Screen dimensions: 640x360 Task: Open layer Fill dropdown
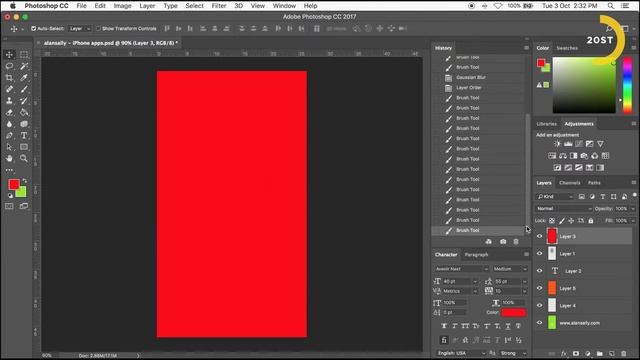(633, 221)
